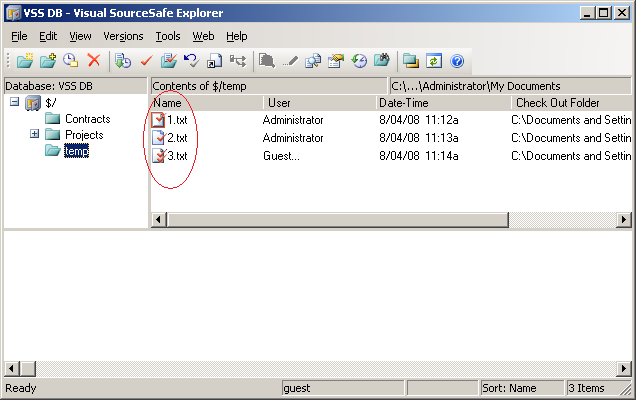Click the Show History clock icon
The height and width of the screenshot is (400, 636).
coord(358,61)
